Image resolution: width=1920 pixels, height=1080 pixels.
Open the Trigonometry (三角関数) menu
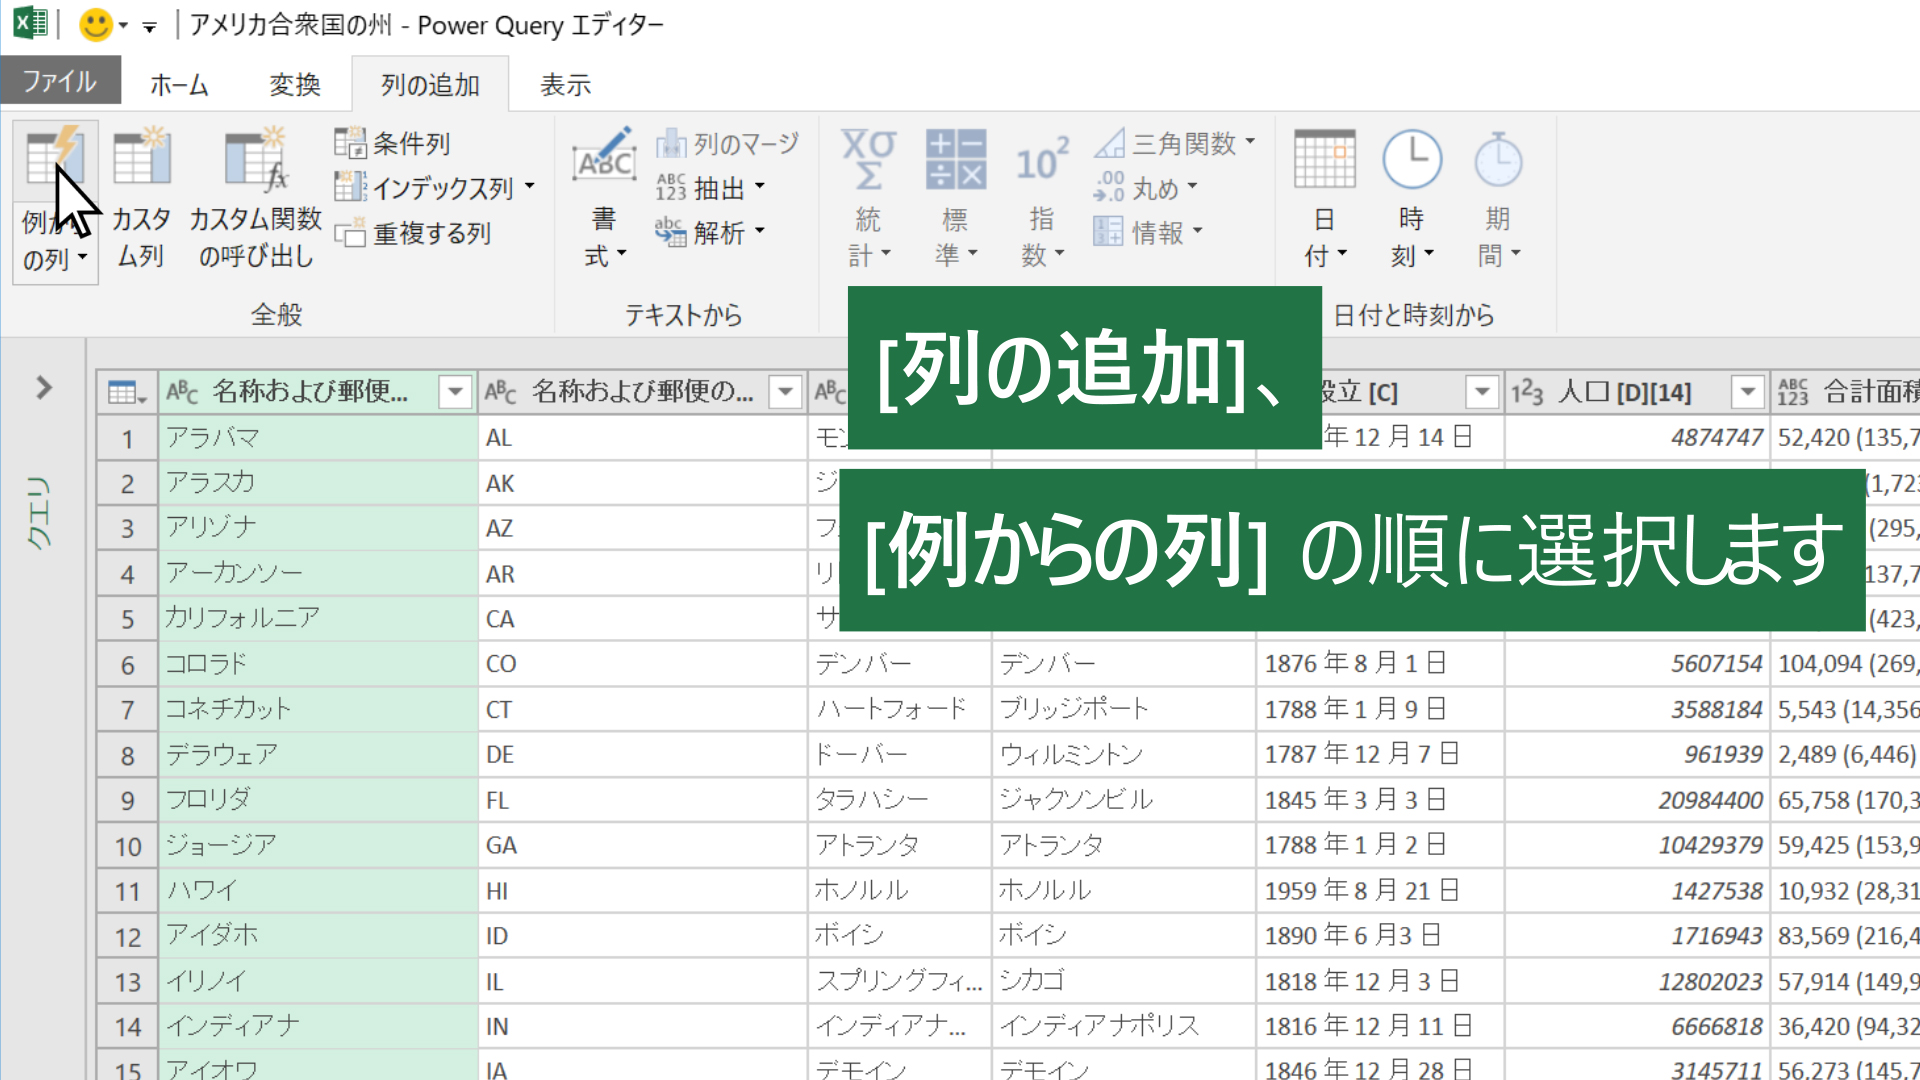coord(1174,143)
